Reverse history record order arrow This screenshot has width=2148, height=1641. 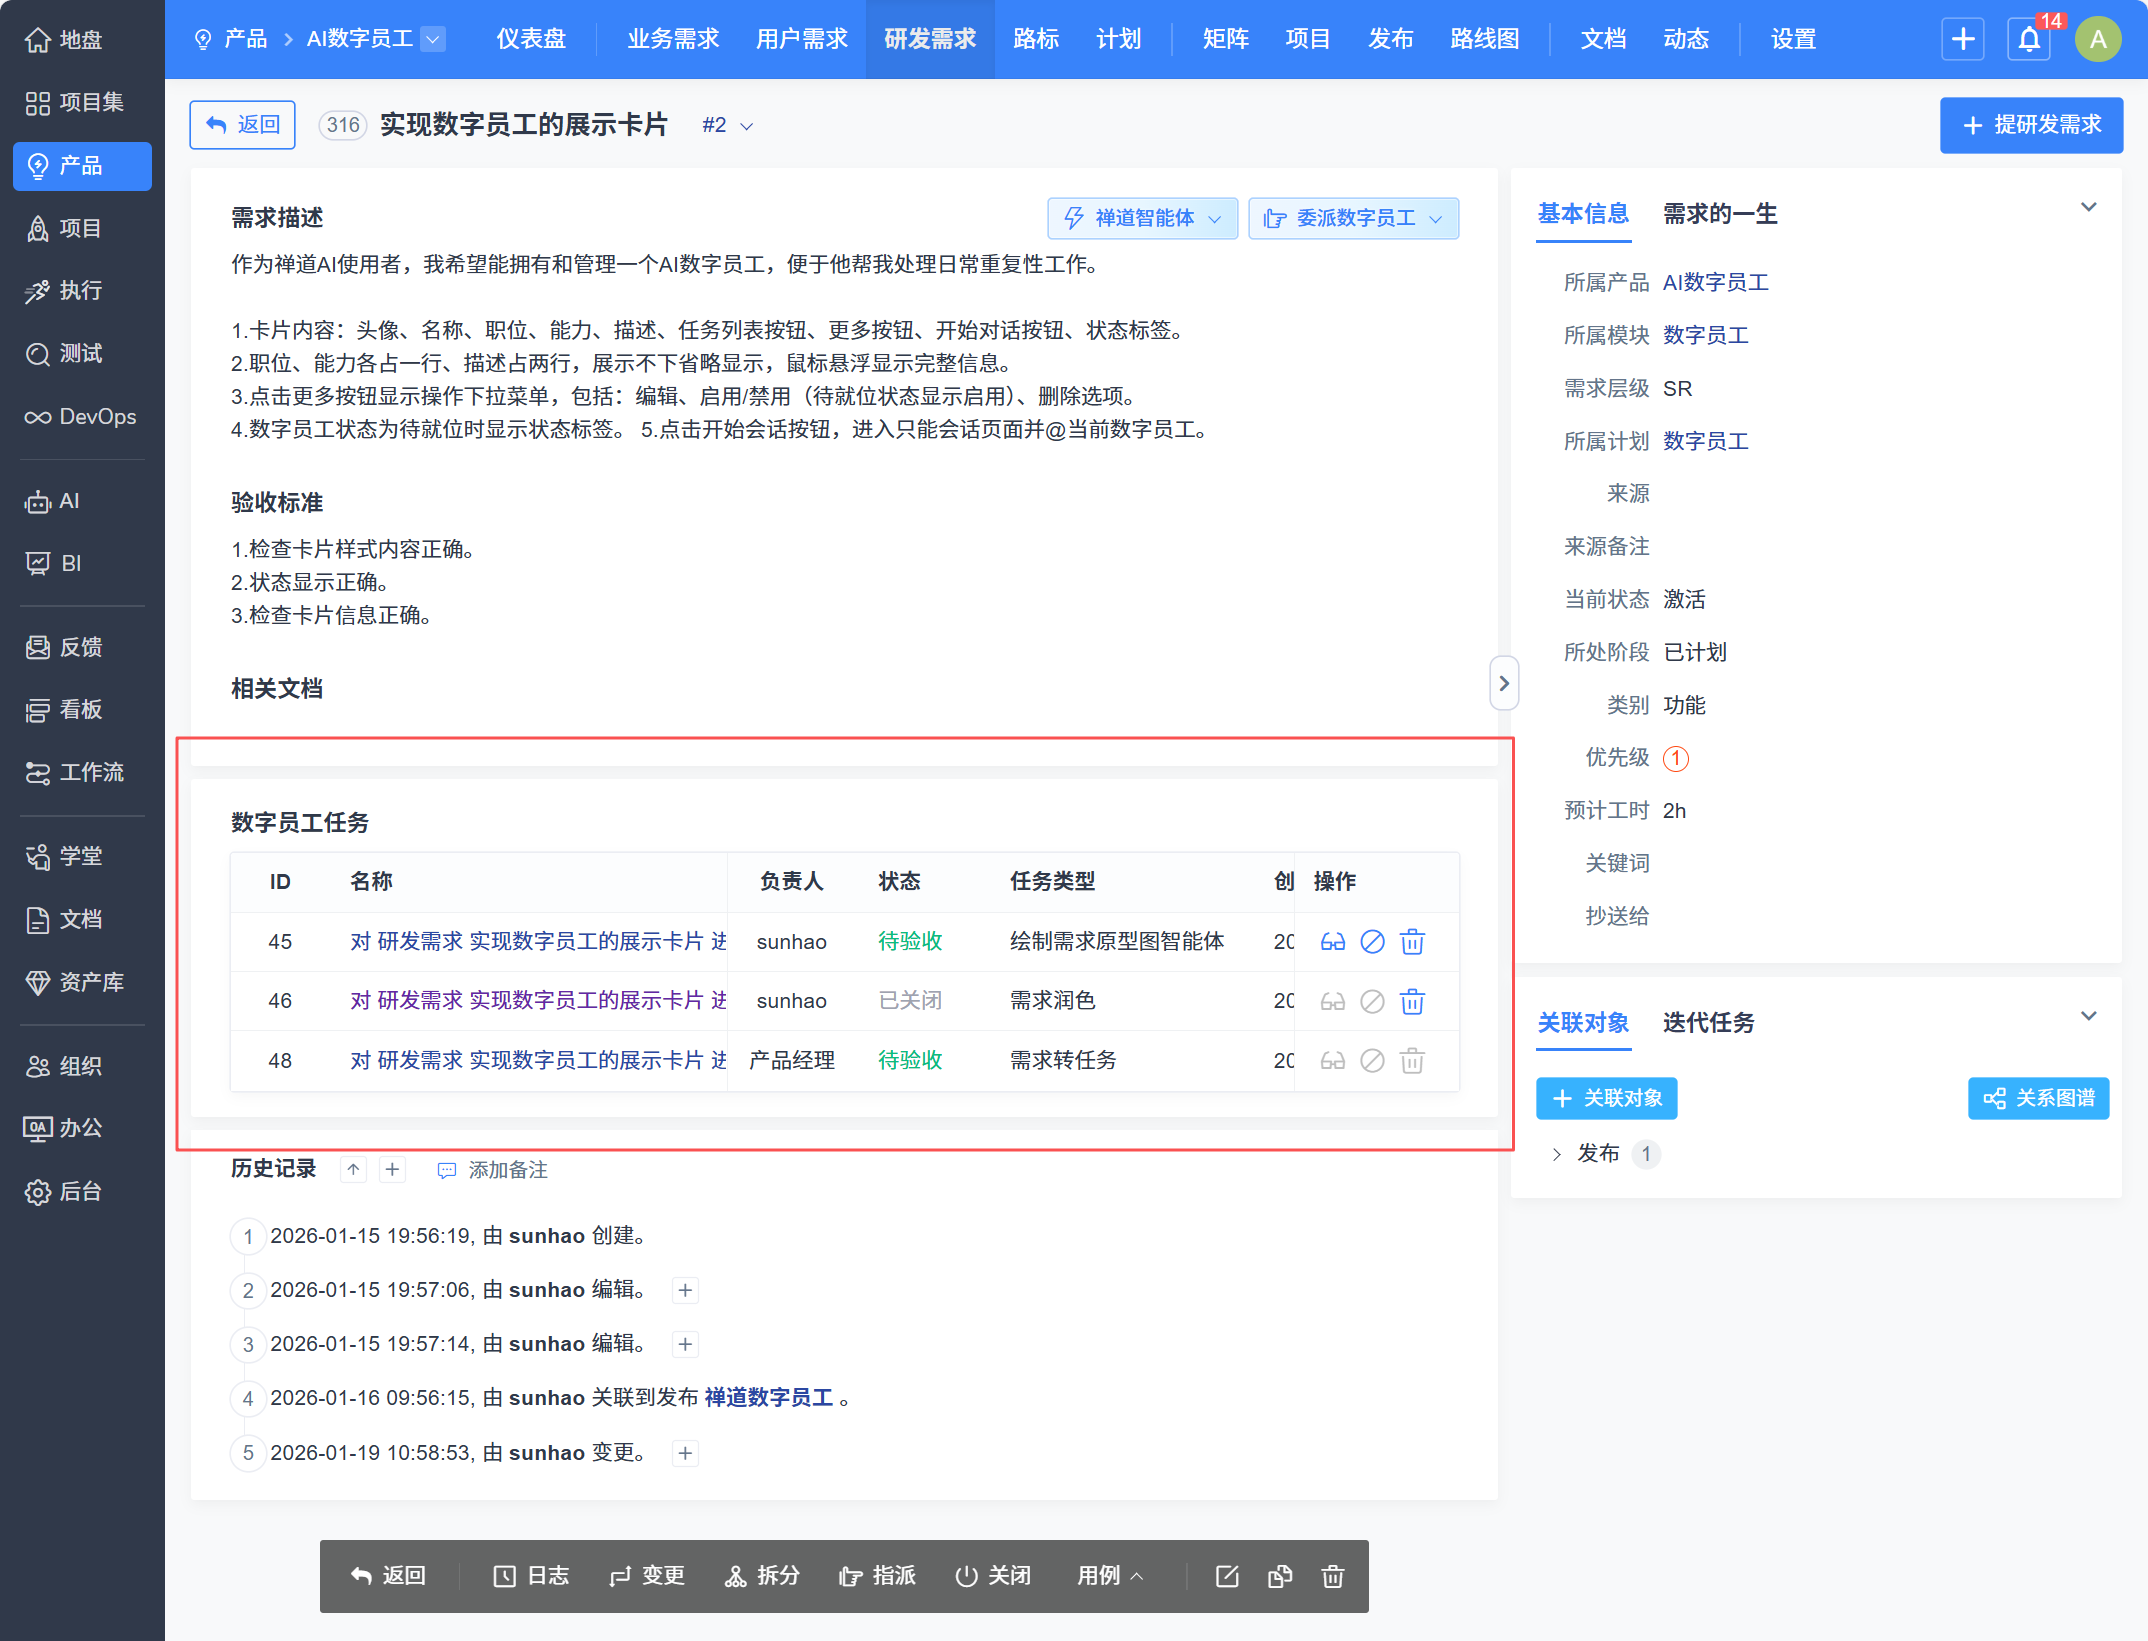click(x=353, y=1169)
